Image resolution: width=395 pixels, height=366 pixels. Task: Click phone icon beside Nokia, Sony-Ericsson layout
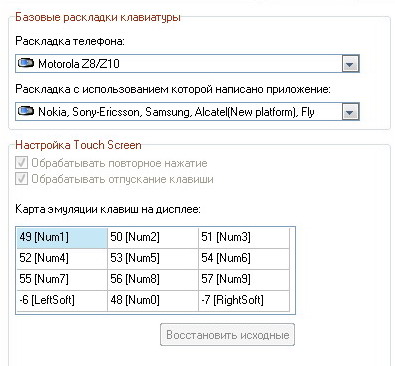pos(26,111)
